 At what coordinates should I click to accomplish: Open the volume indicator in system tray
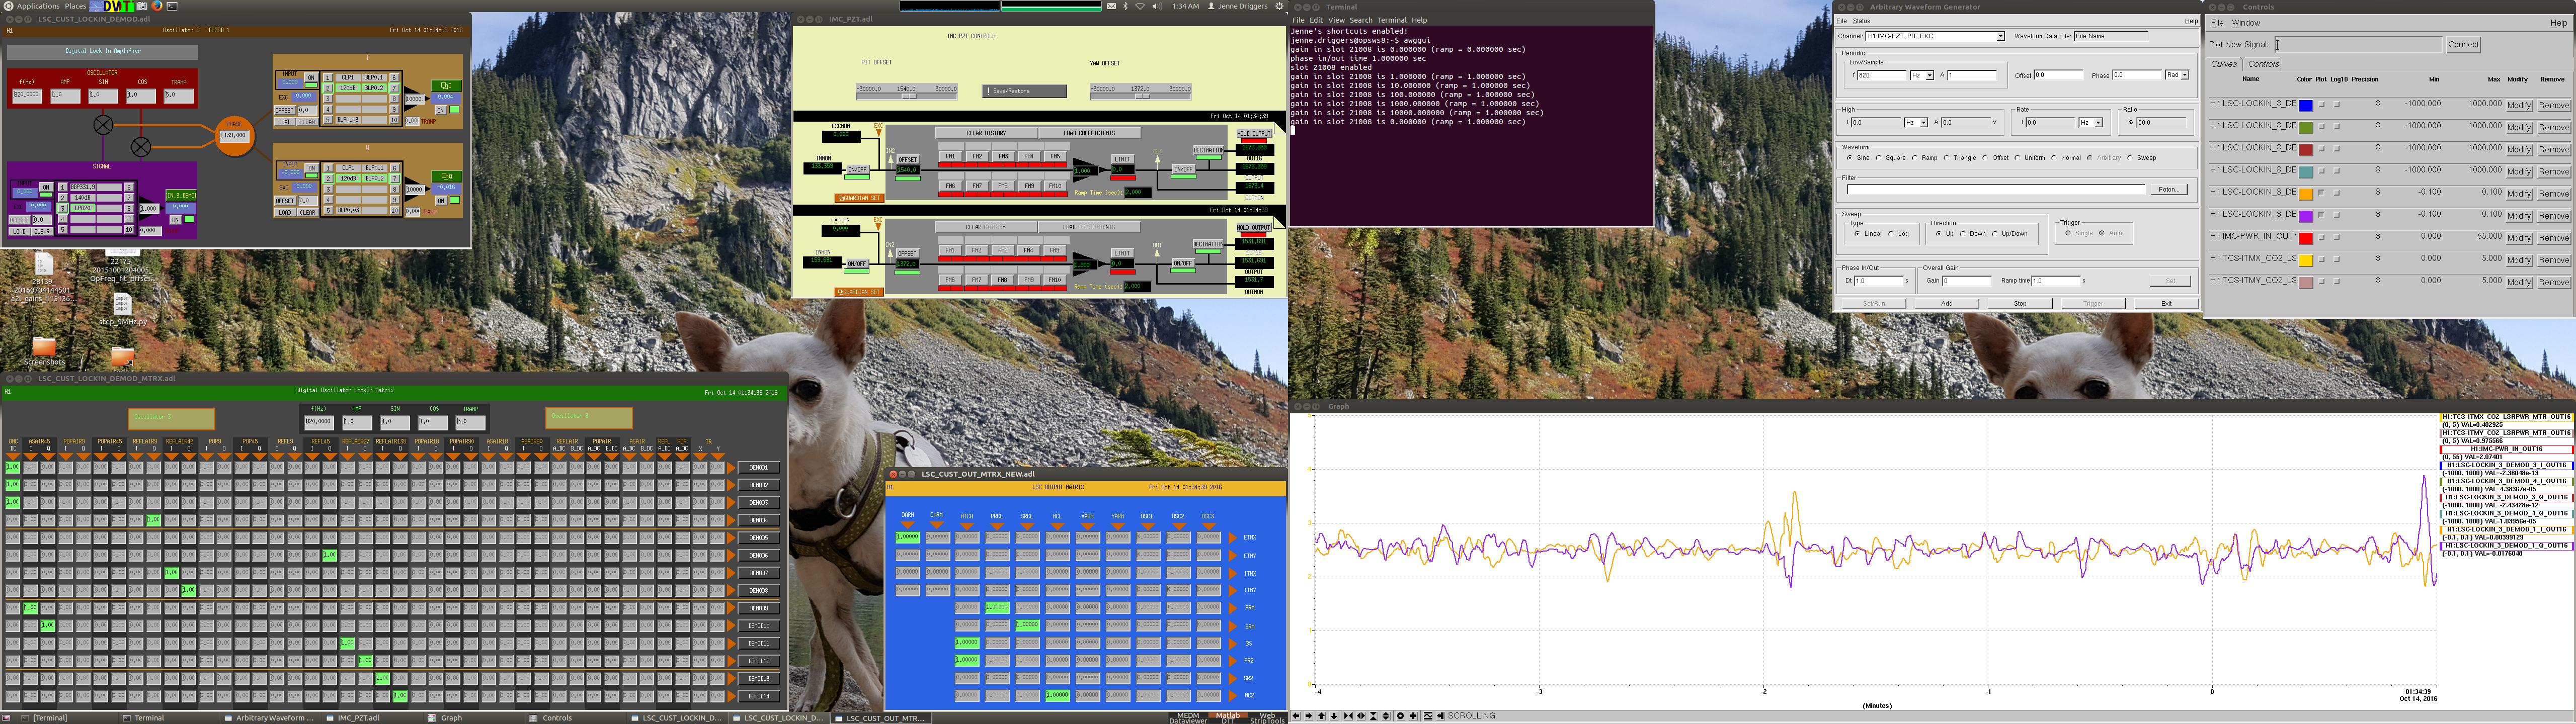(1158, 6)
